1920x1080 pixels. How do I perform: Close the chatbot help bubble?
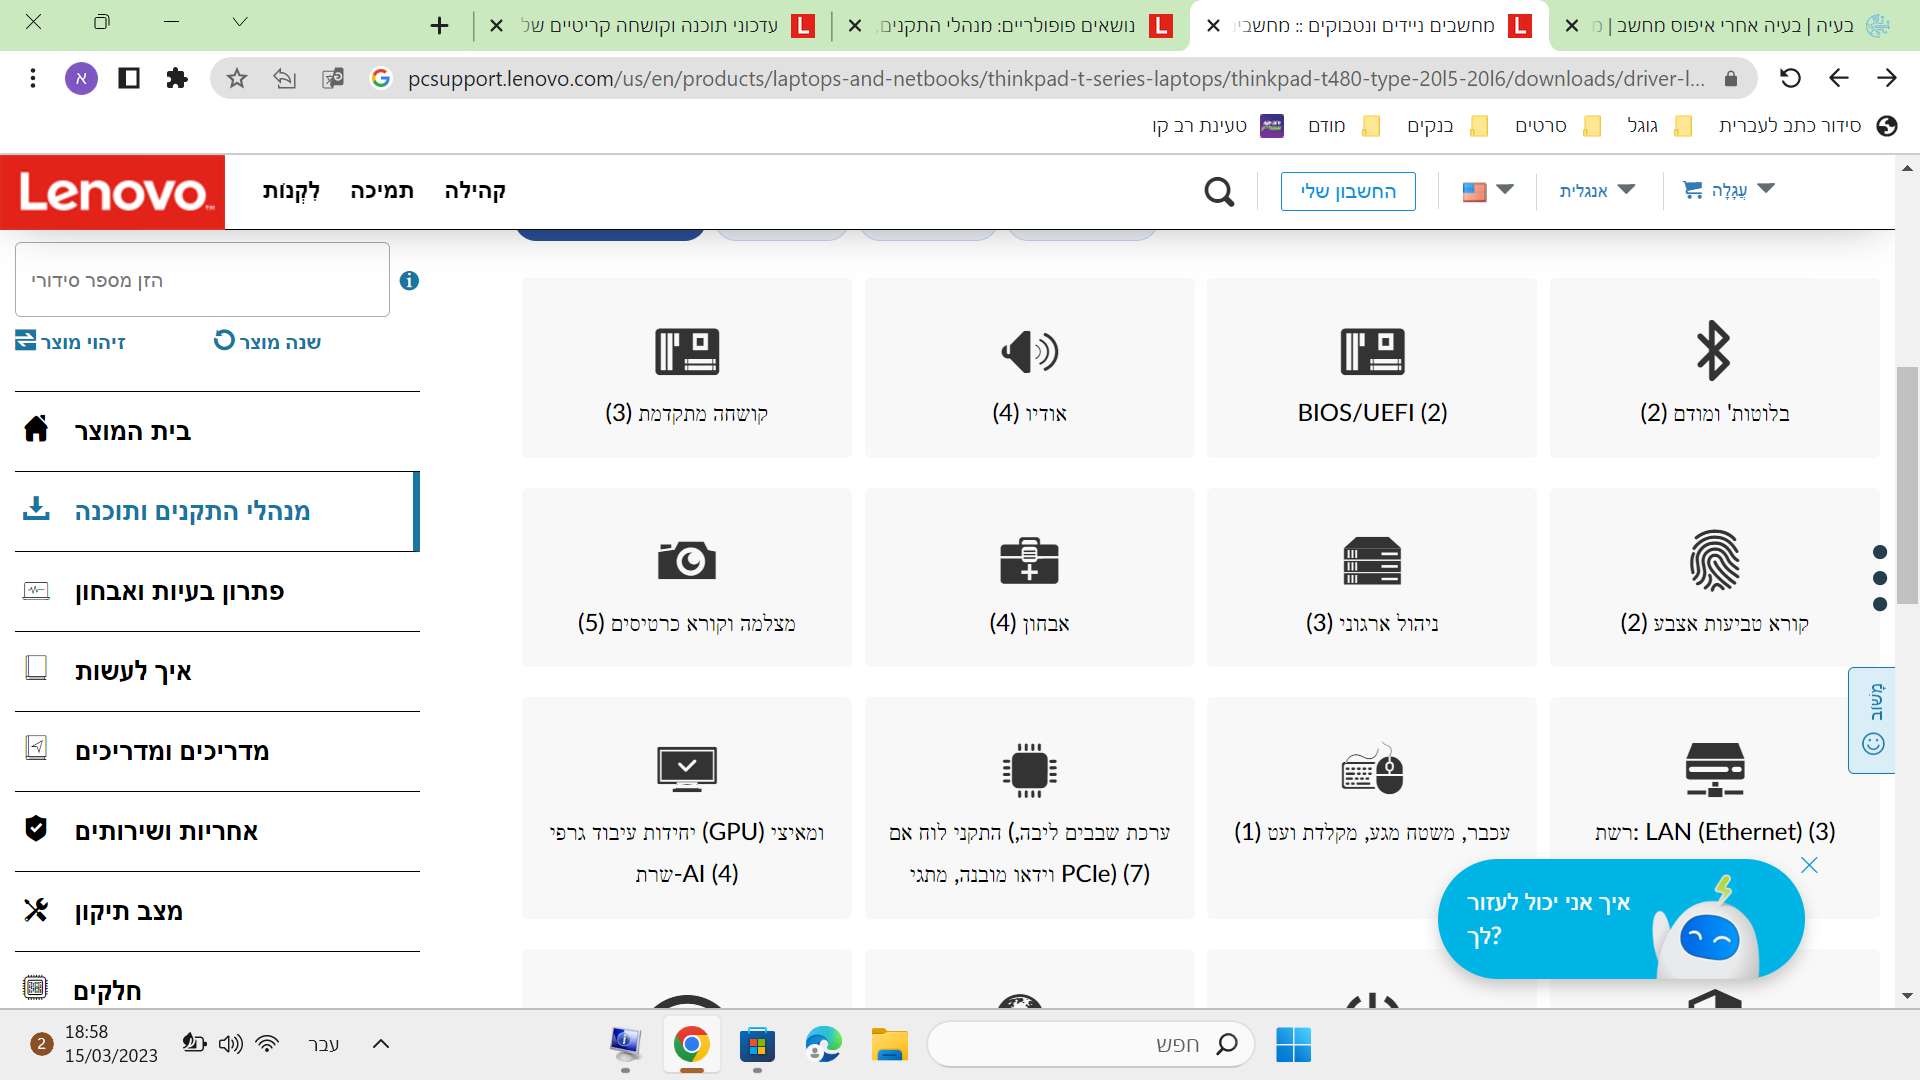click(1809, 865)
